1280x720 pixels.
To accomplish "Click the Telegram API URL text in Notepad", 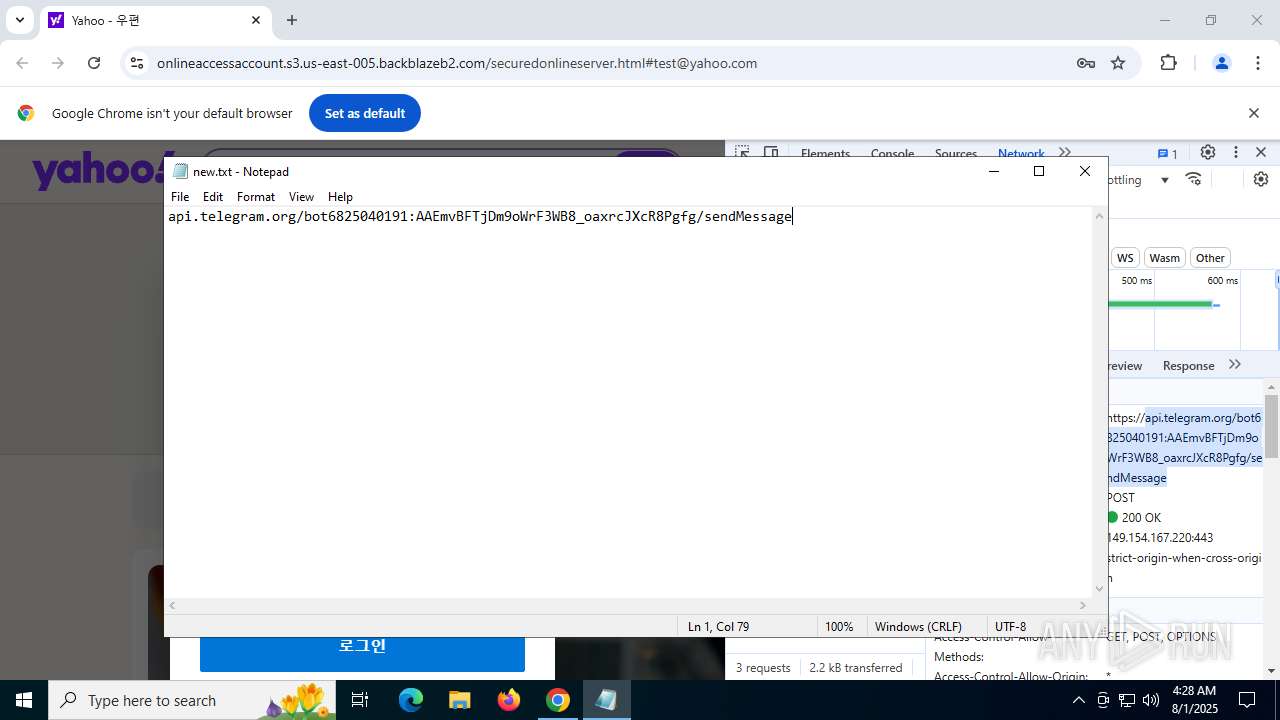I will [x=480, y=217].
